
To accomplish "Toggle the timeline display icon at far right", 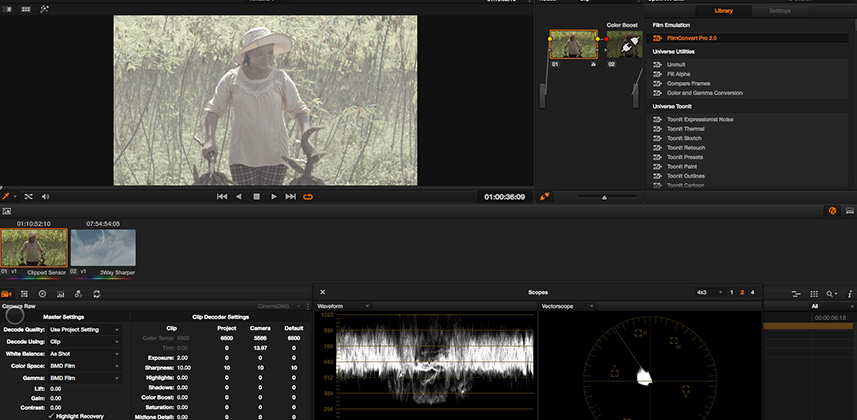I will (850, 211).
